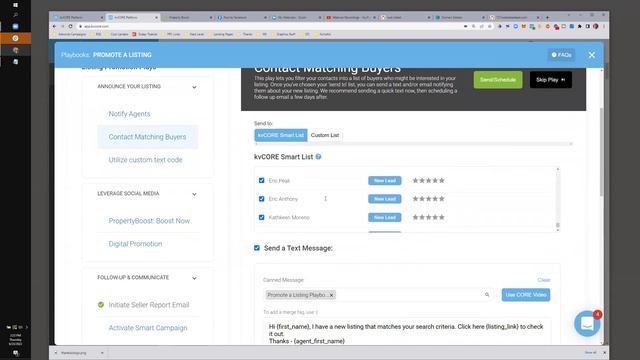Collapse the Leverage Social Media section
The width and height of the screenshot is (640, 360).
[194, 194]
